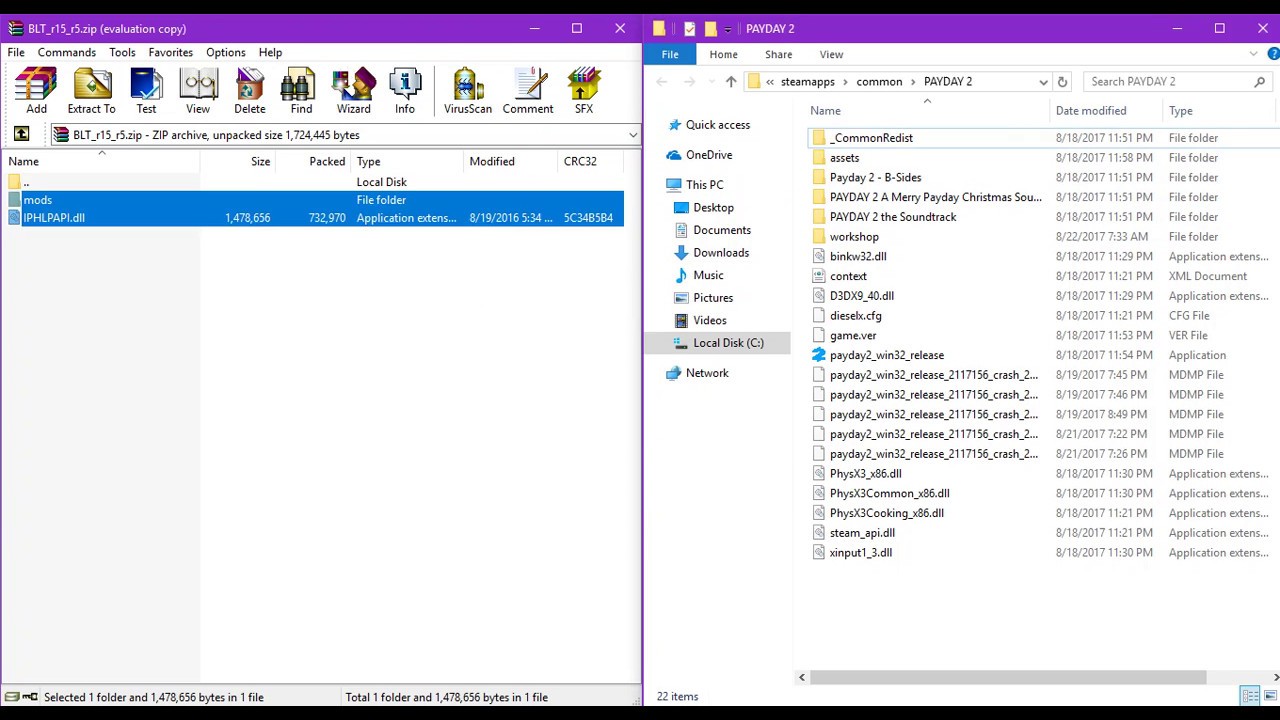Click Explorer up-folder arrow
Viewport: 1280px width, 720px height.
(731, 82)
